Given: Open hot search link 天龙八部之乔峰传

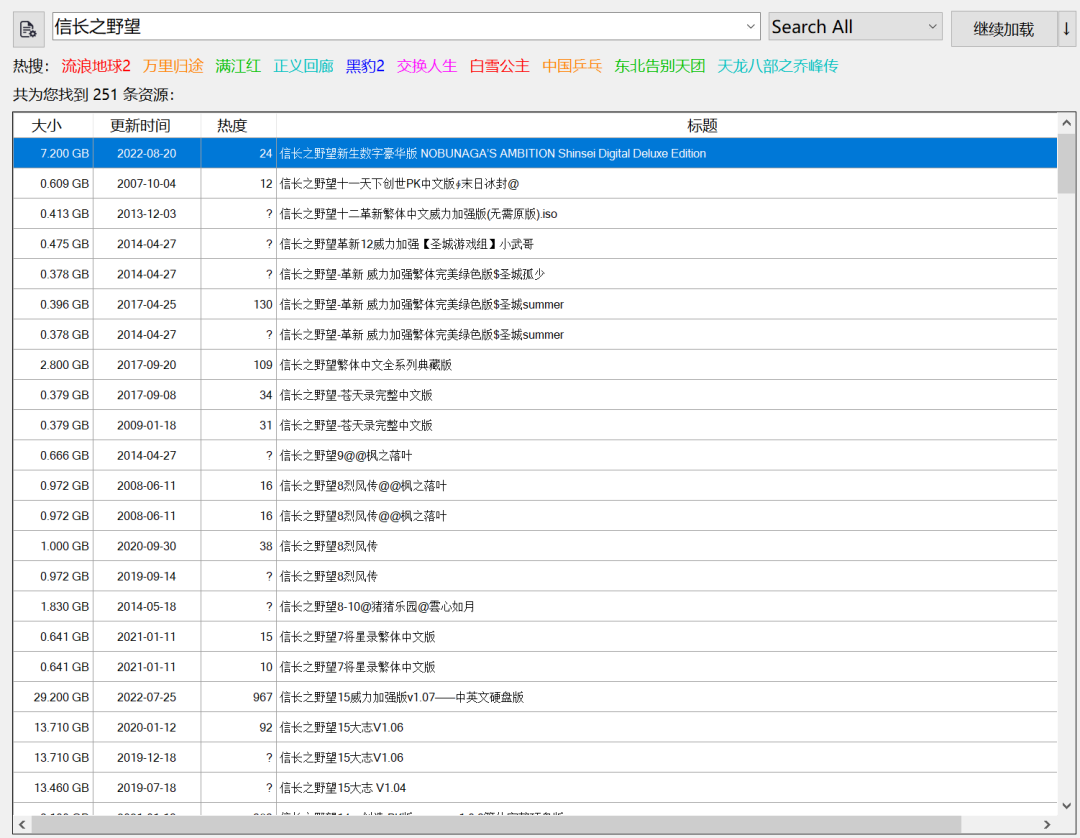Looking at the screenshot, I should [778, 66].
